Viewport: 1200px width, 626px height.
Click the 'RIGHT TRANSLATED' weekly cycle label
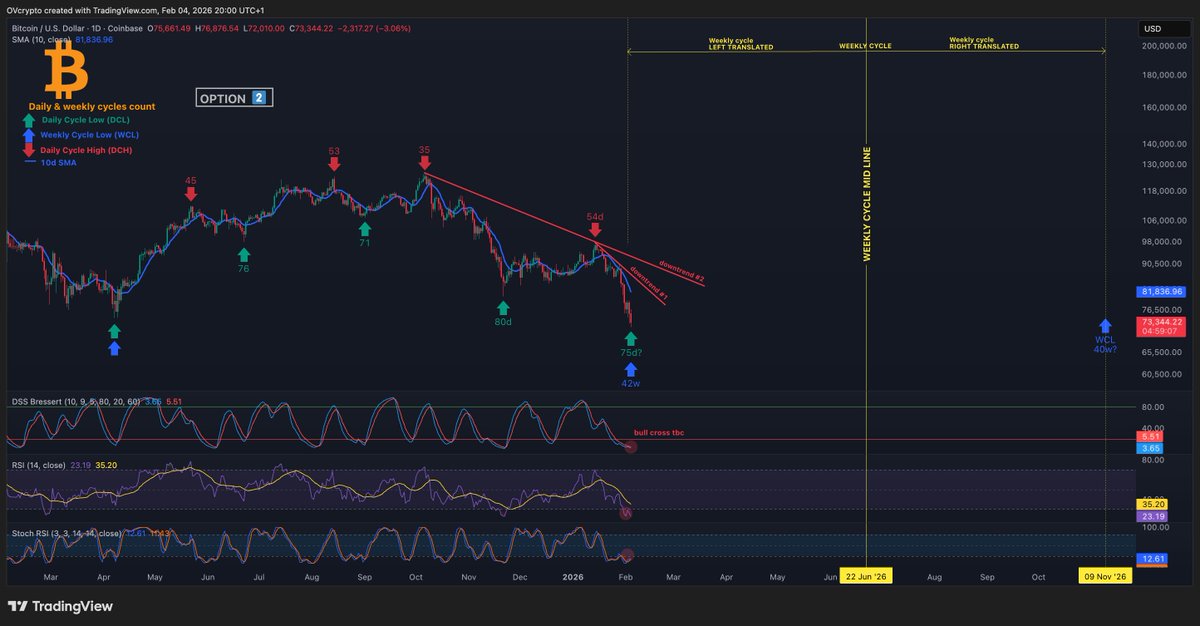[984, 47]
